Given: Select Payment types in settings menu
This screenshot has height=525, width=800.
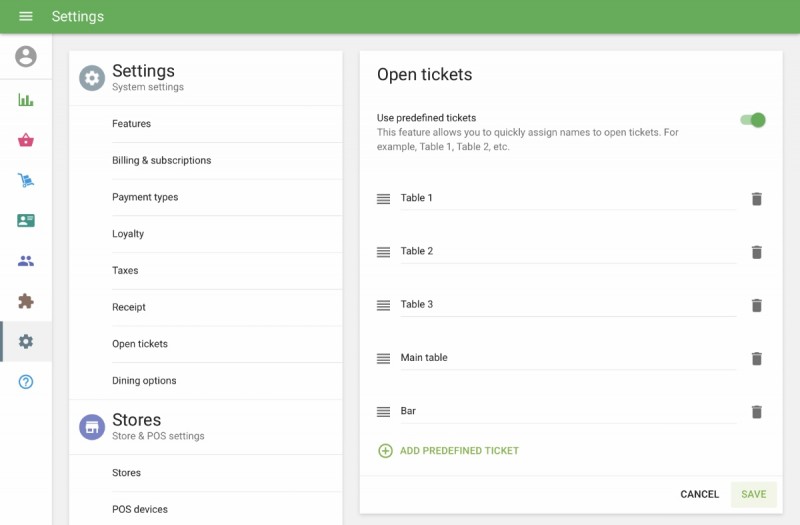Looking at the screenshot, I should tap(145, 197).
